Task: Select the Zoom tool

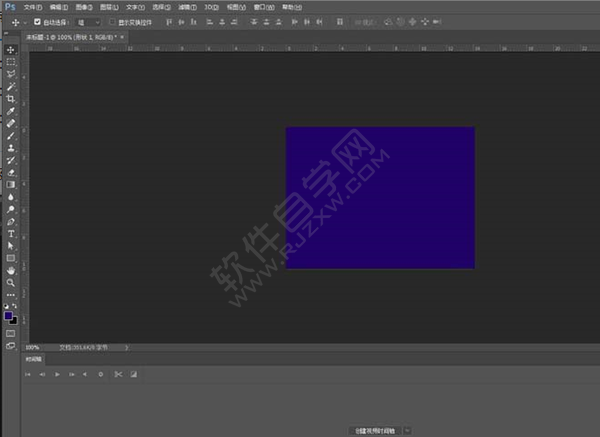Action: 11,283
